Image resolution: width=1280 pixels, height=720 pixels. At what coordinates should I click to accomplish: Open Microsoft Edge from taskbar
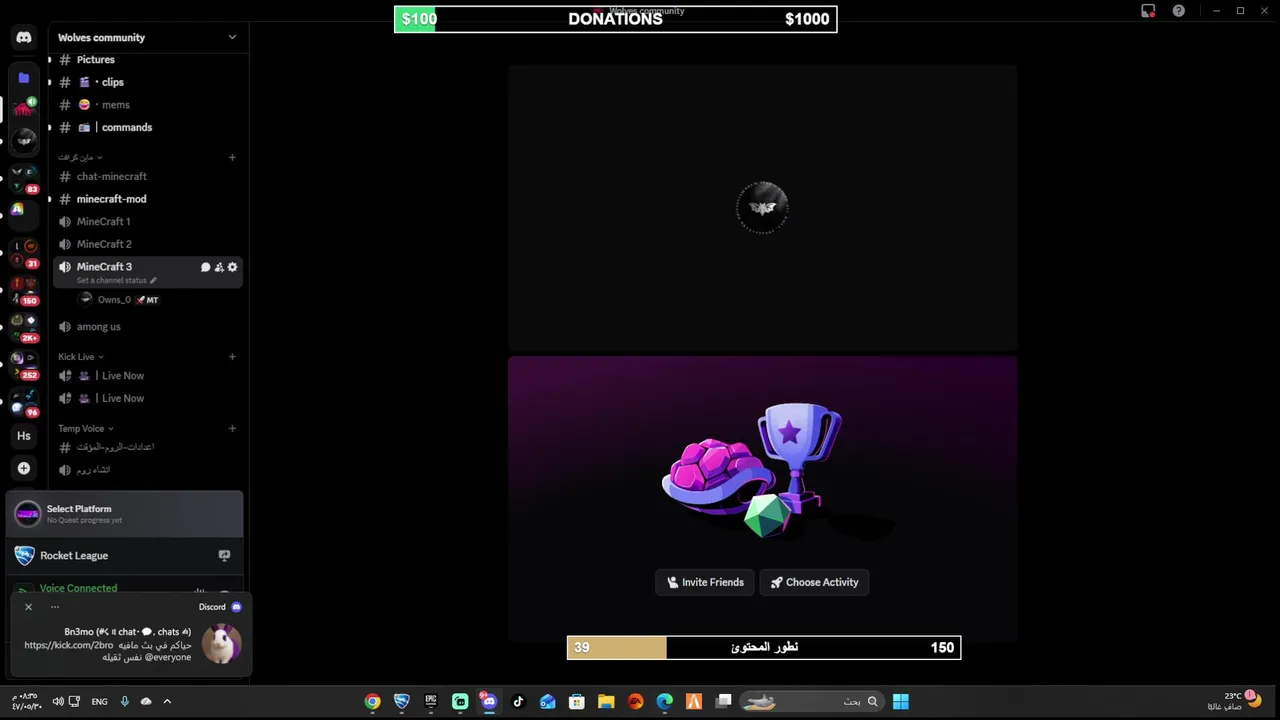(x=665, y=702)
